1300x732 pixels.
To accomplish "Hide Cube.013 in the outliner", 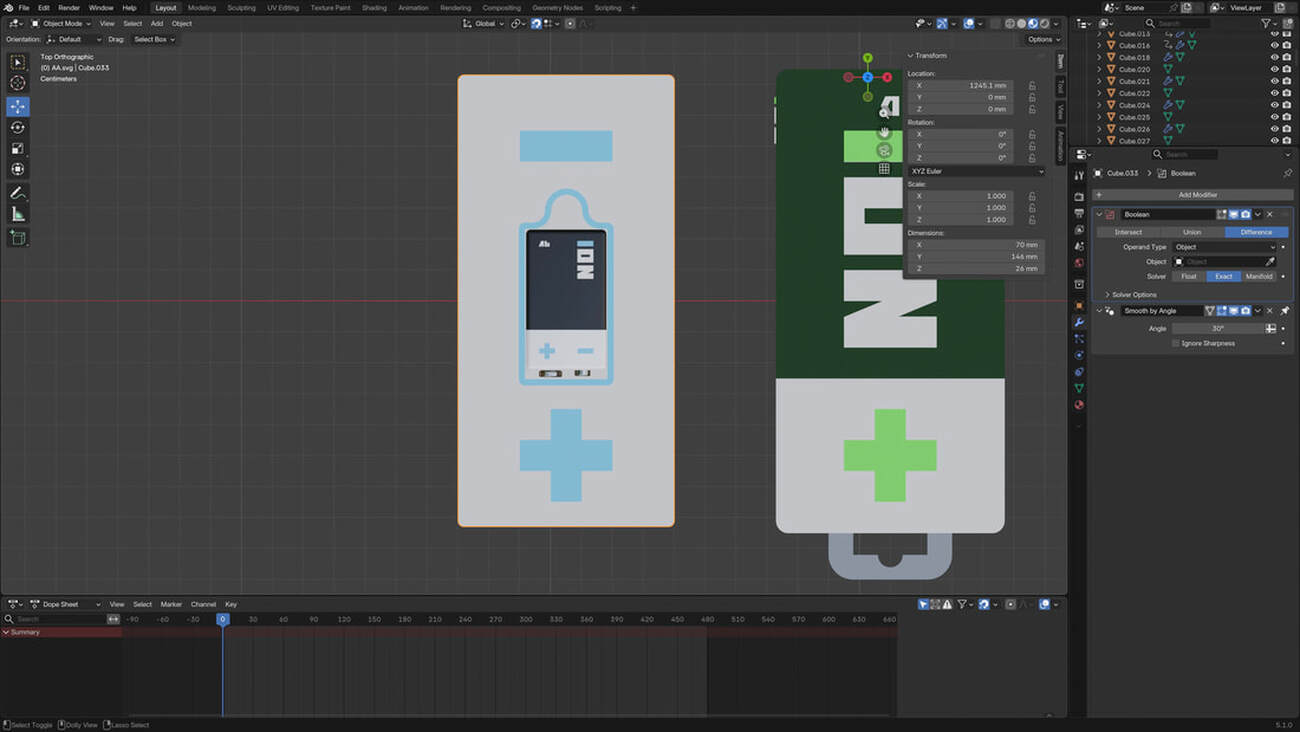I will 1274,33.
